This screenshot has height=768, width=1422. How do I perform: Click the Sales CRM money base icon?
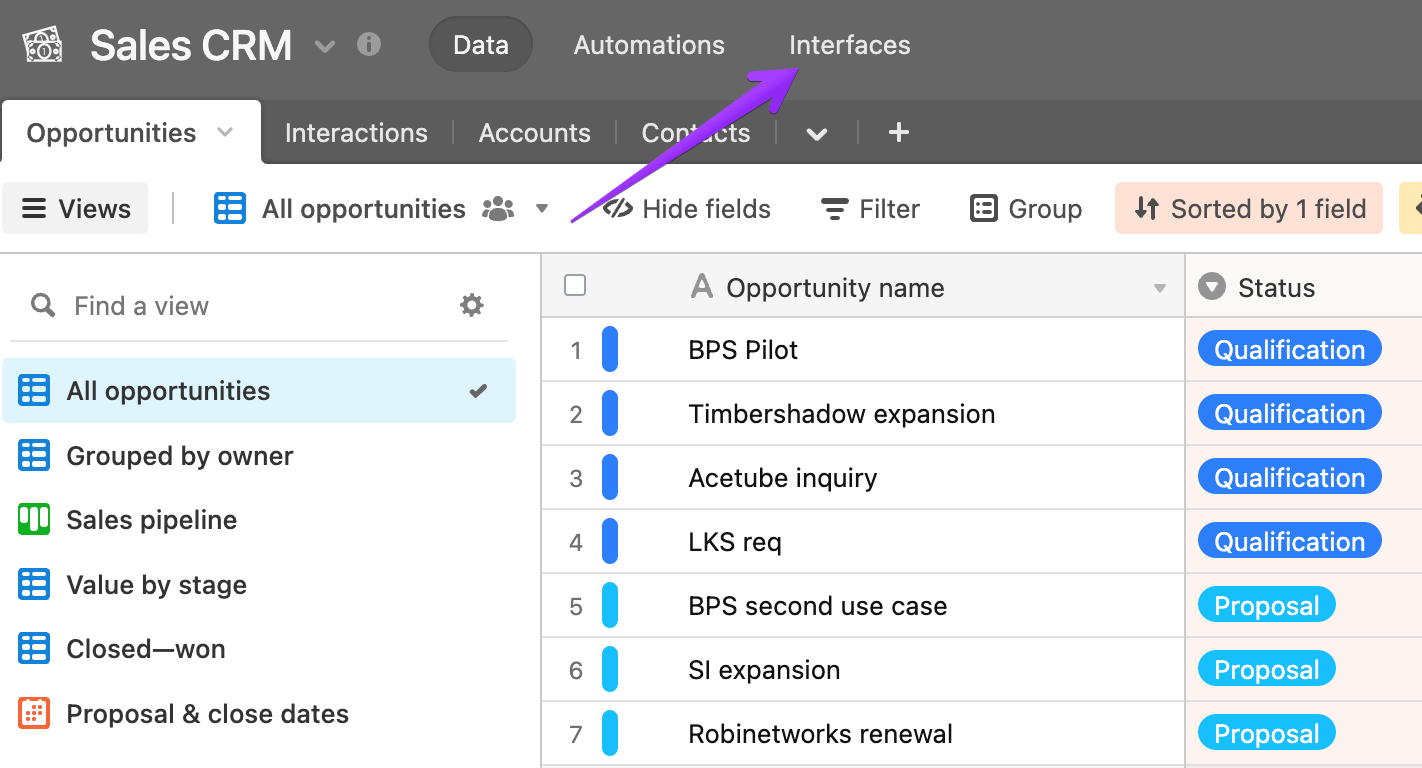(x=43, y=45)
